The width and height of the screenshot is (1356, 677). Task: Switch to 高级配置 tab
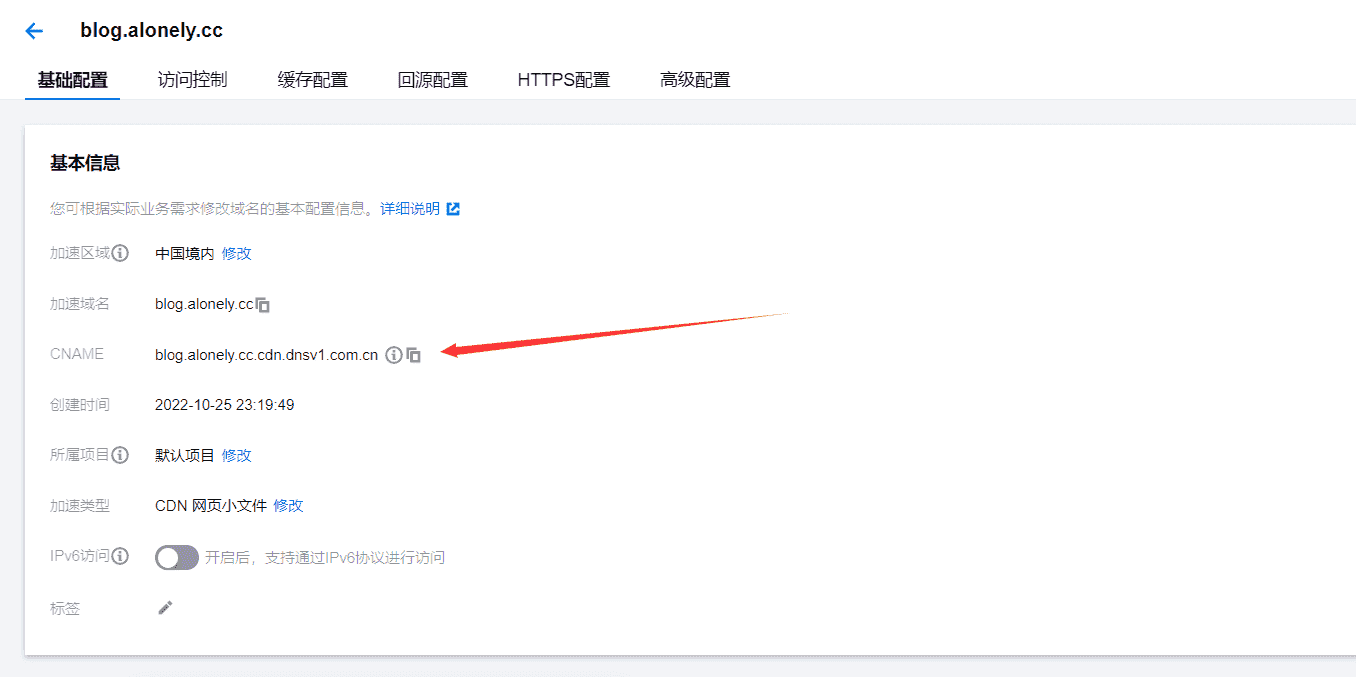coord(695,80)
